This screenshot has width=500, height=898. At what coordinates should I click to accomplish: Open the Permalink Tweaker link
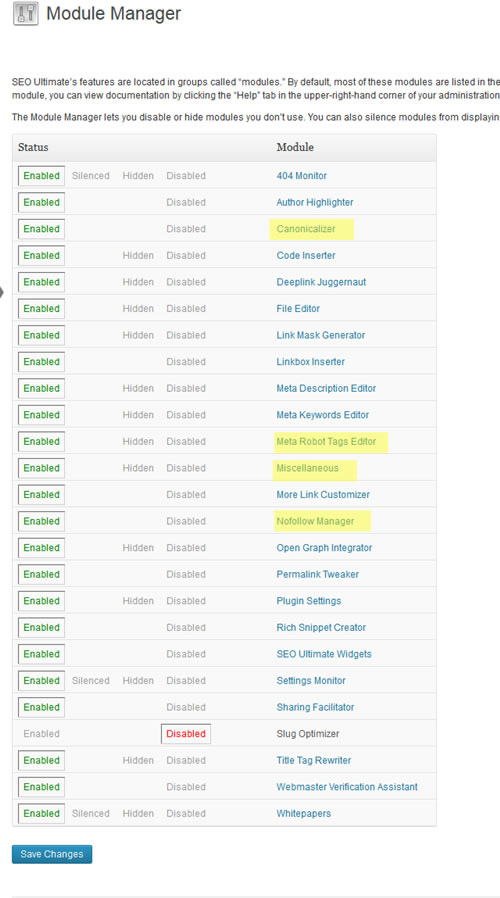317,574
